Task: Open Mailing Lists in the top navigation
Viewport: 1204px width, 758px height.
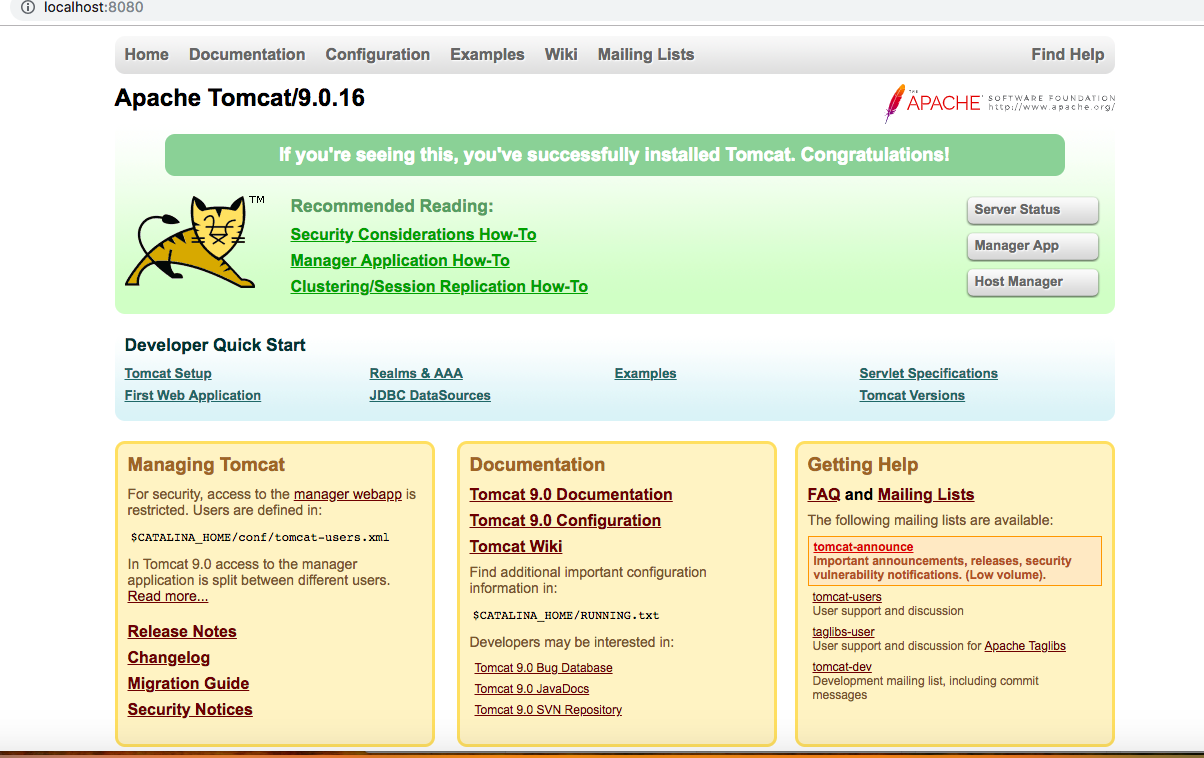Action: coord(646,55)
